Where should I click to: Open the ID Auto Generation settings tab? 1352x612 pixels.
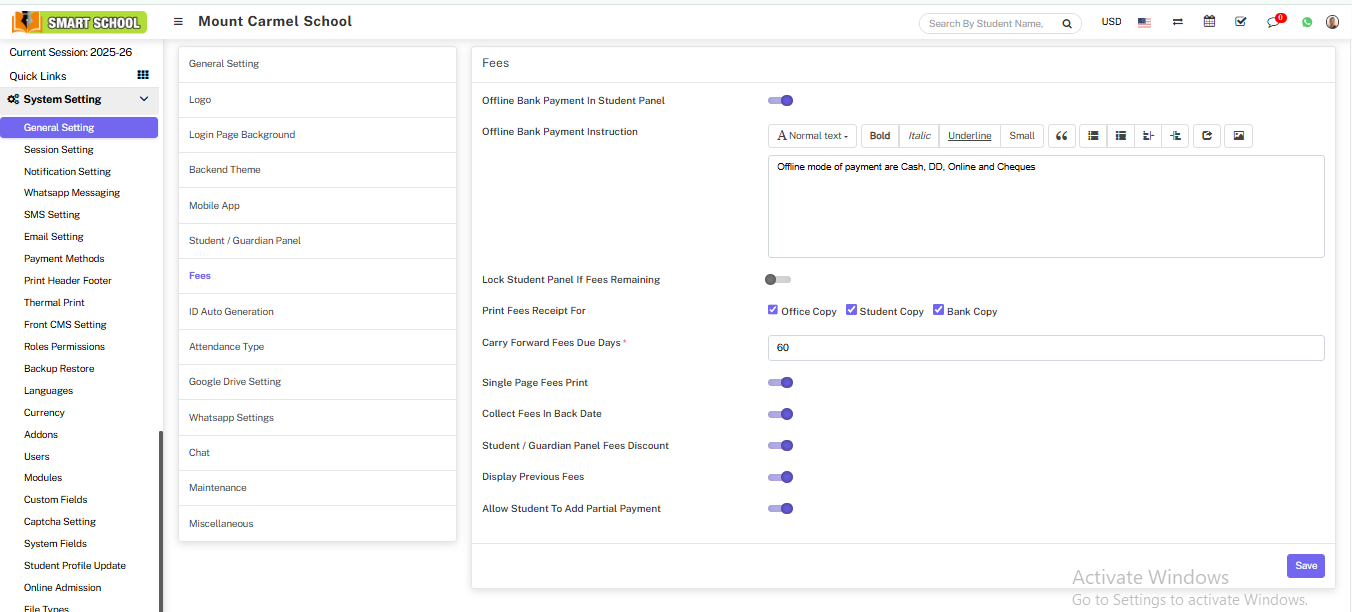point(231,312)
